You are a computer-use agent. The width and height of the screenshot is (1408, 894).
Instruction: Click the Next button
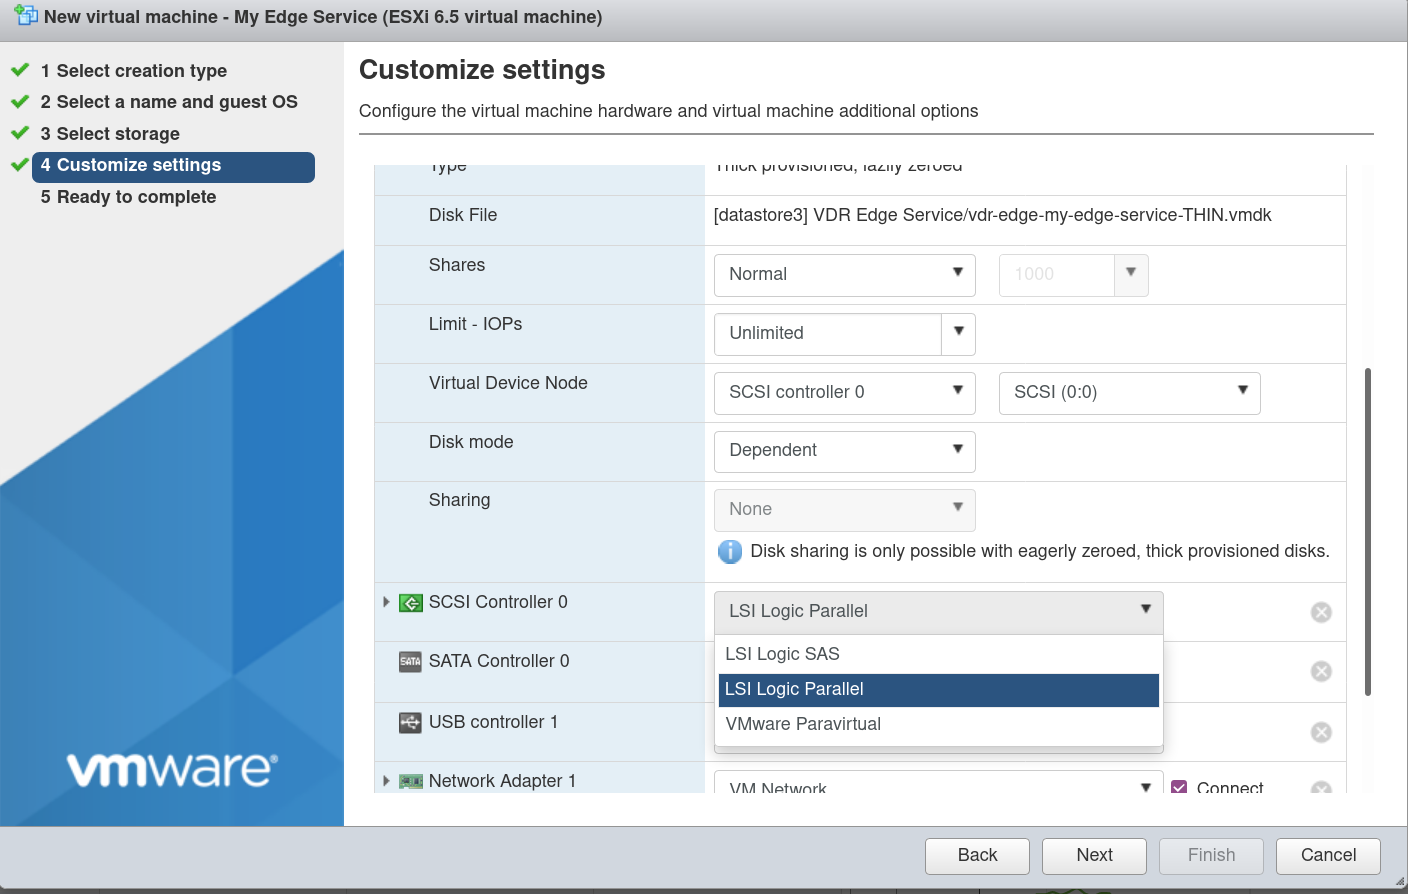(x=1094, y=856)
